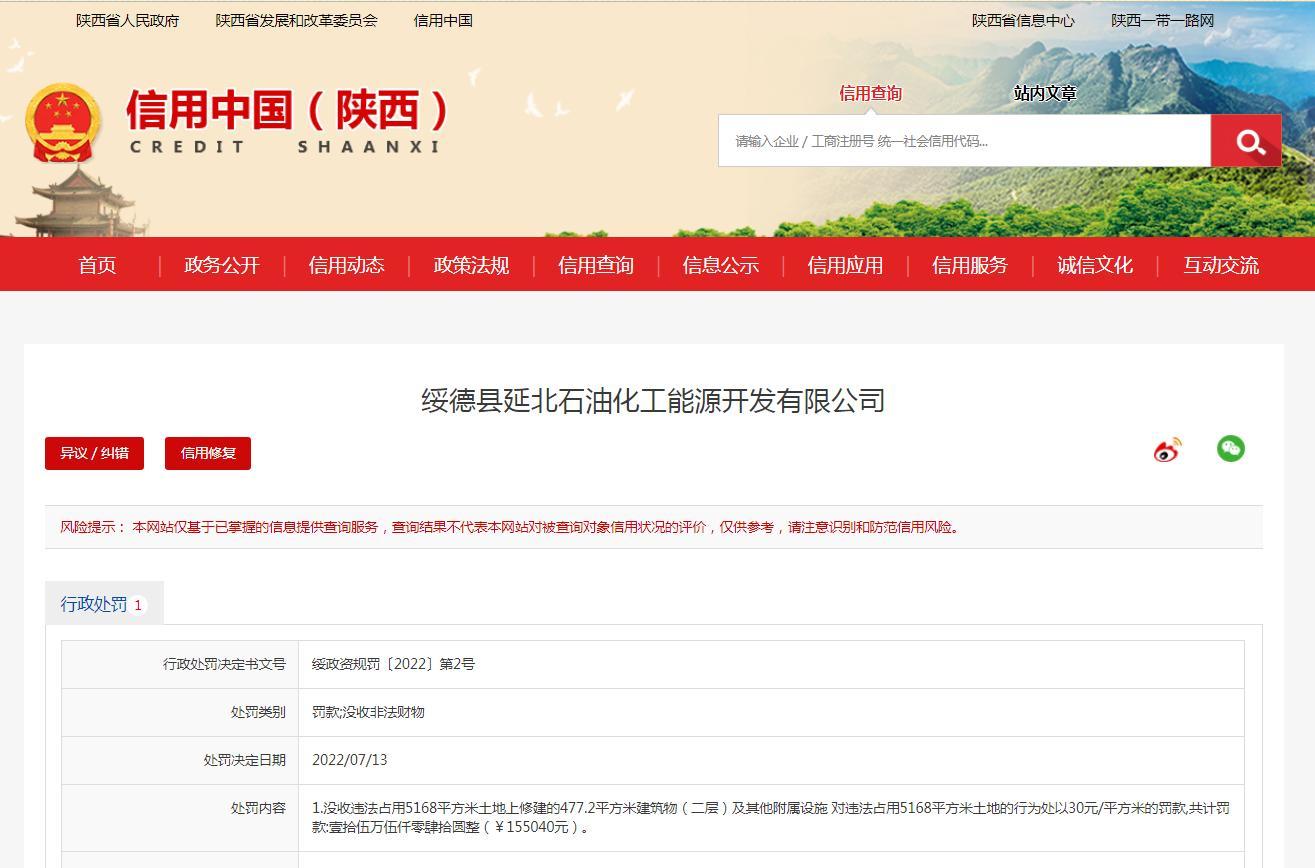Open 互动交流 menu item

click(1221, 265)
